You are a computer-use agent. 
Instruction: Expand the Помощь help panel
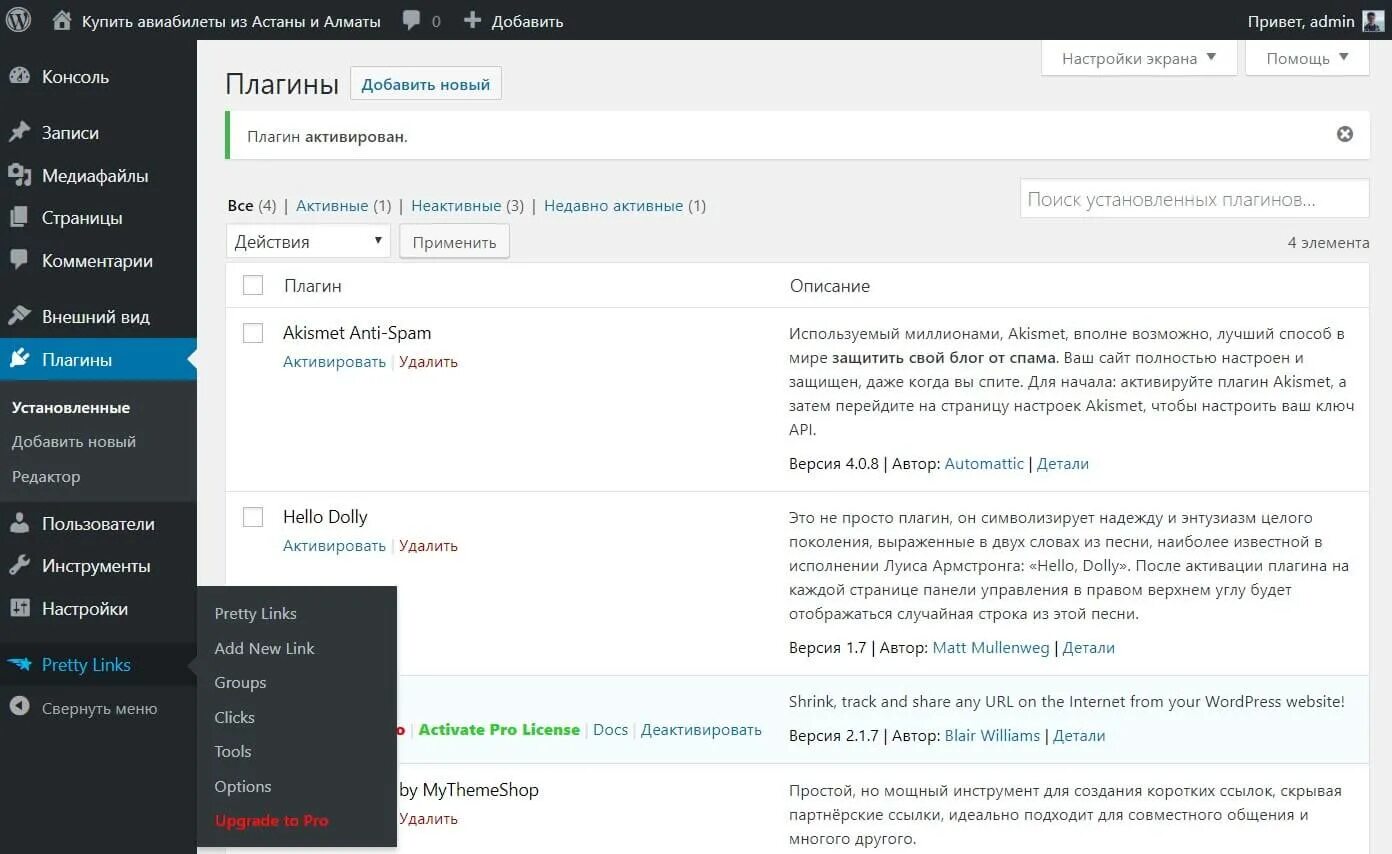click(1307, 58)
